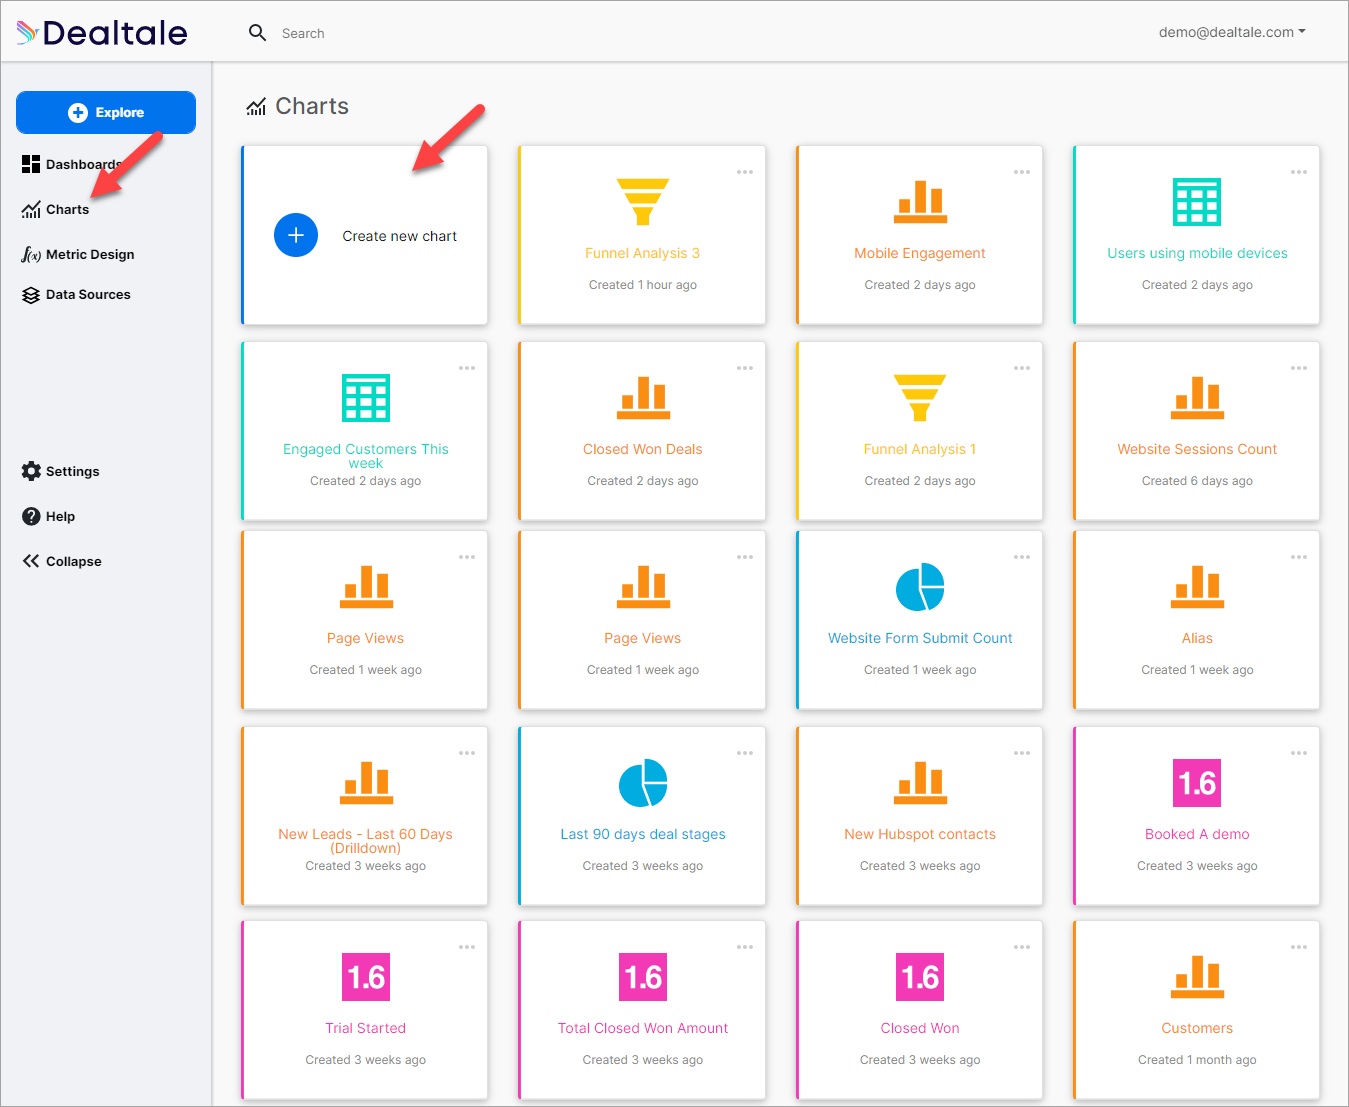Open the Booked A demo metric icon
Screen dimensions: 1349x1107
pyautogui.click(x=1197, y=783)
